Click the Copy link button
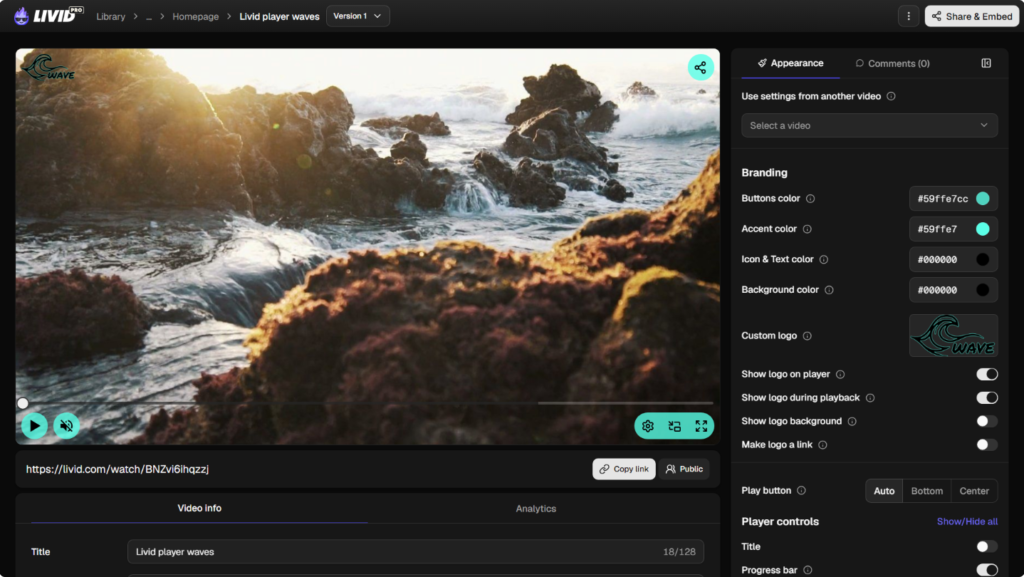Image resolution: width=1024 pixels, height=577 pixels. click(624, 469)
